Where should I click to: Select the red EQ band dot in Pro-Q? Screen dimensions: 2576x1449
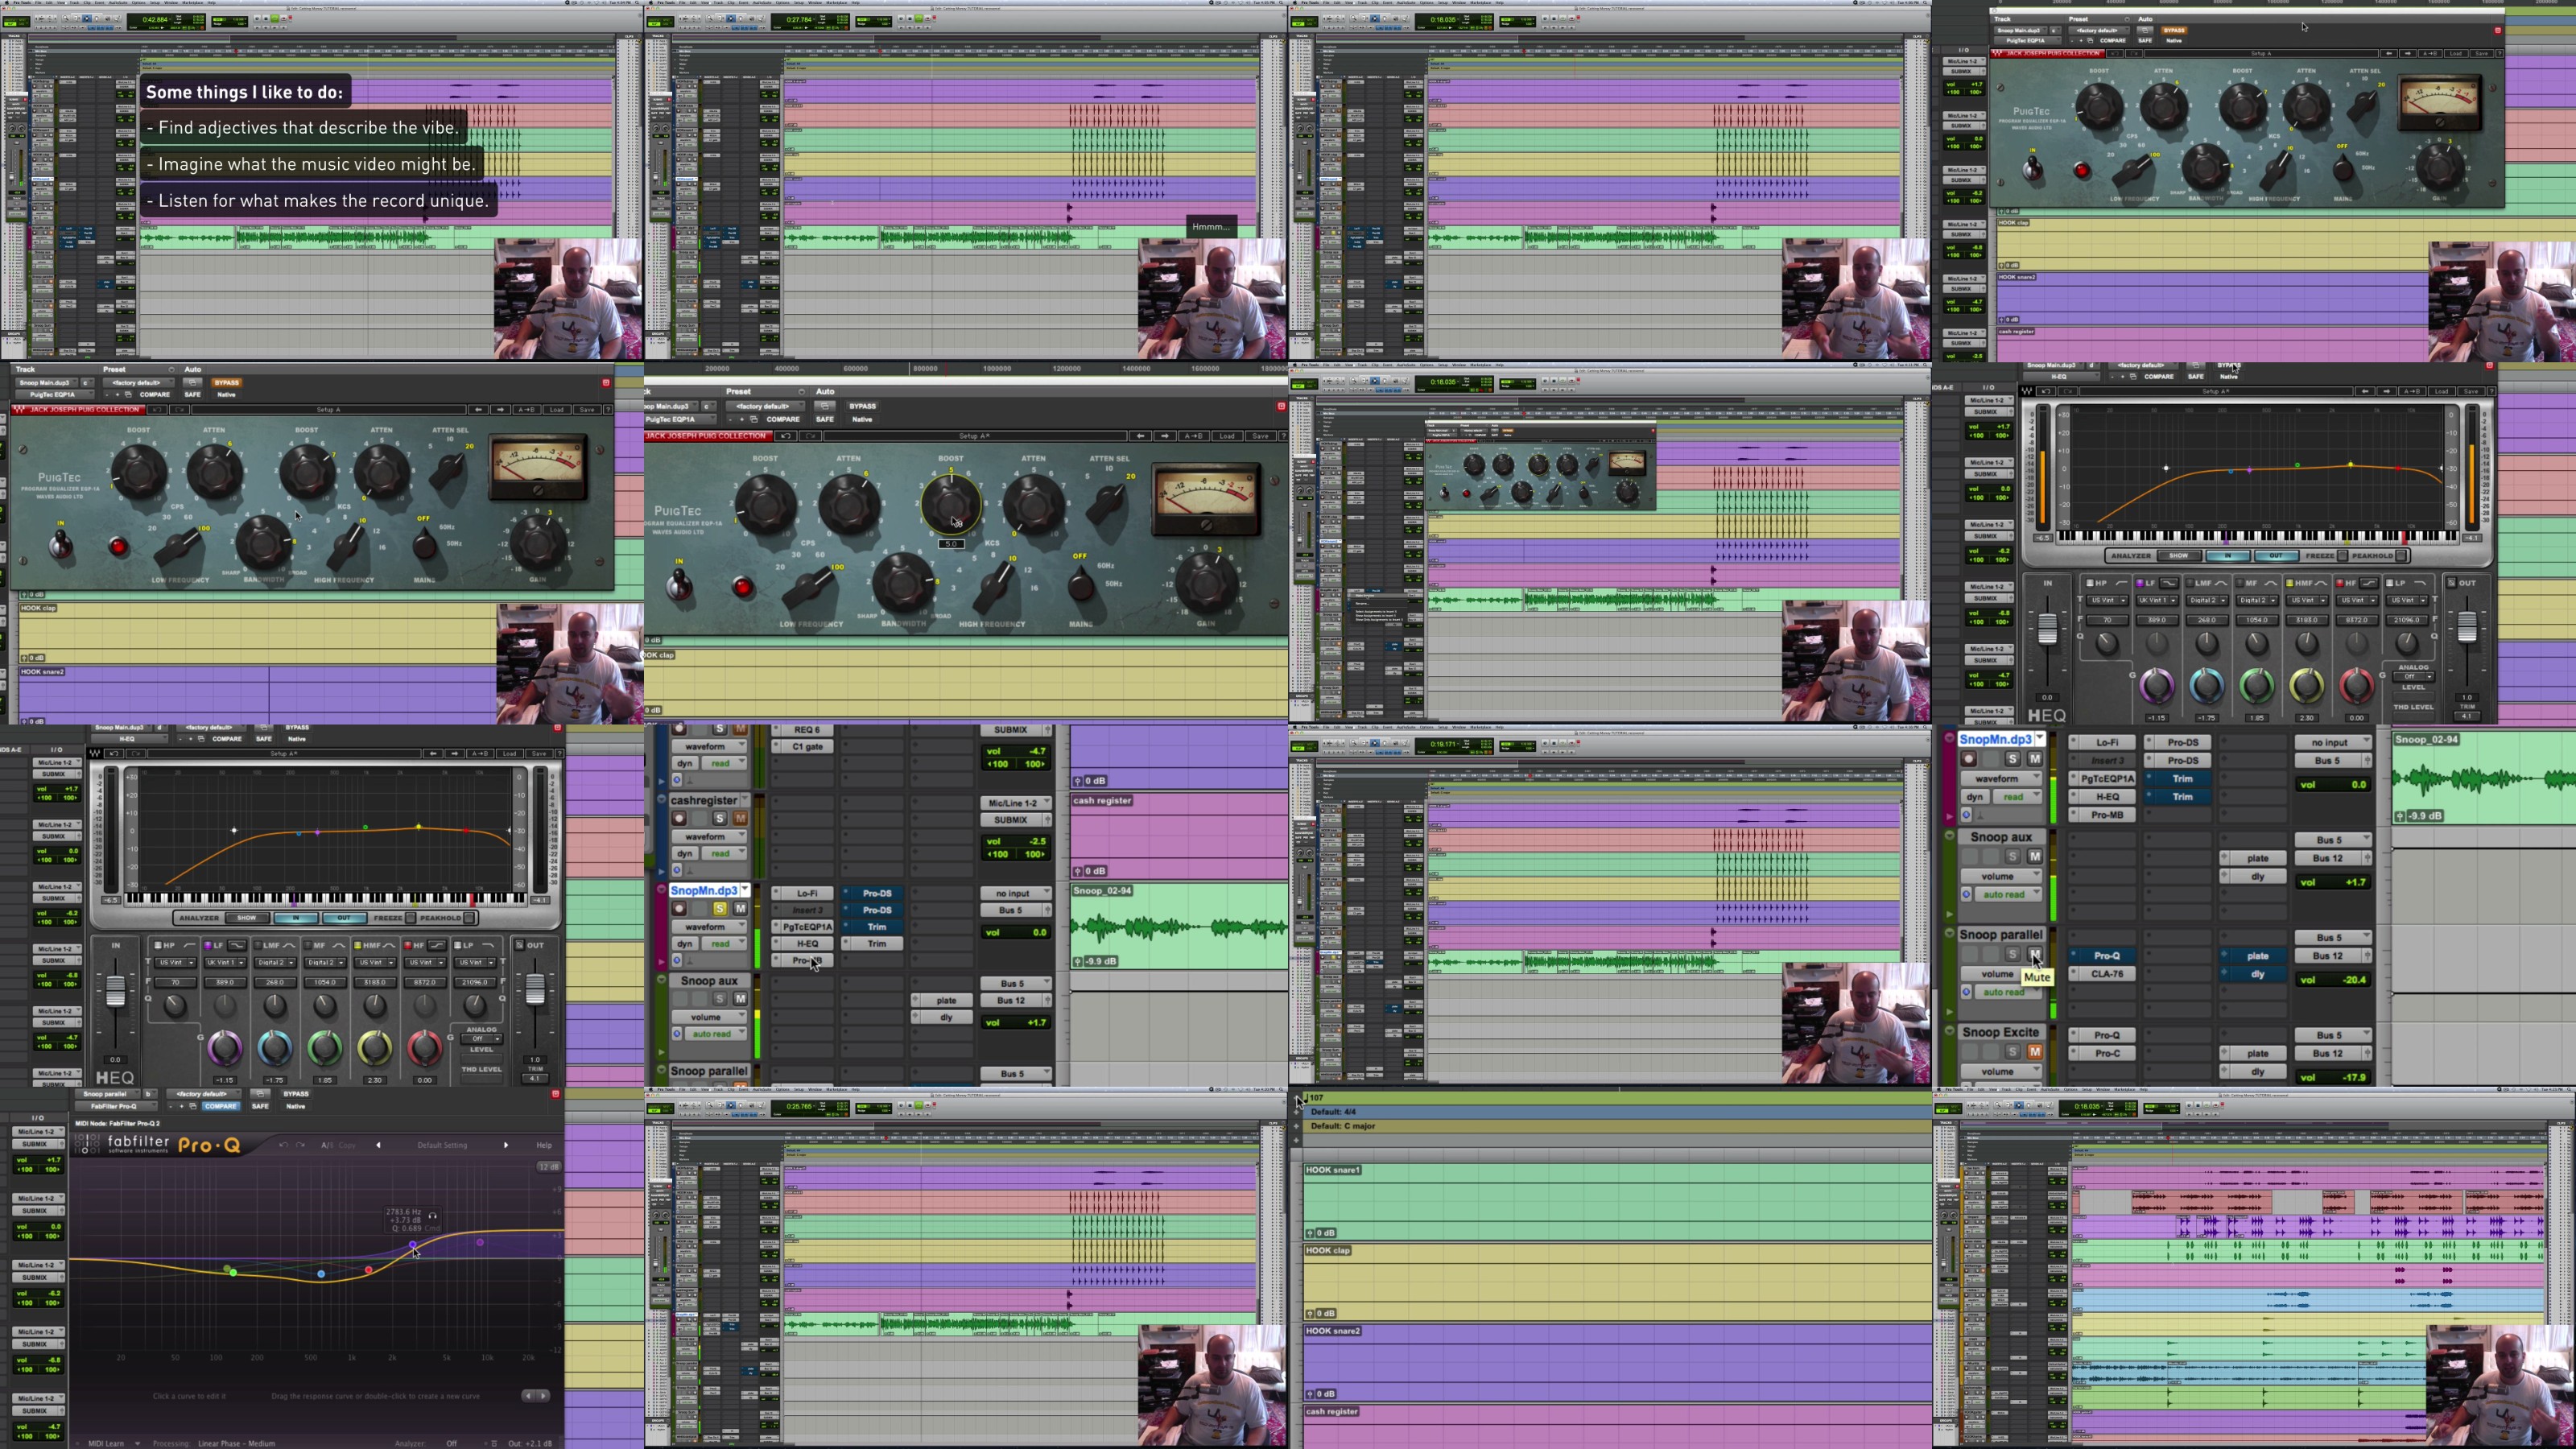[369, 1270]
